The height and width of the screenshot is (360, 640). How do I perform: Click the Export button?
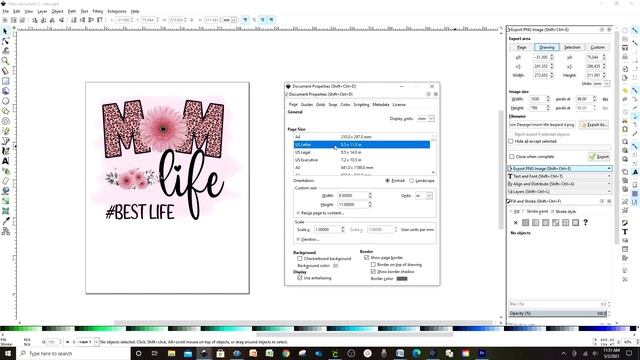pos(599,157)
